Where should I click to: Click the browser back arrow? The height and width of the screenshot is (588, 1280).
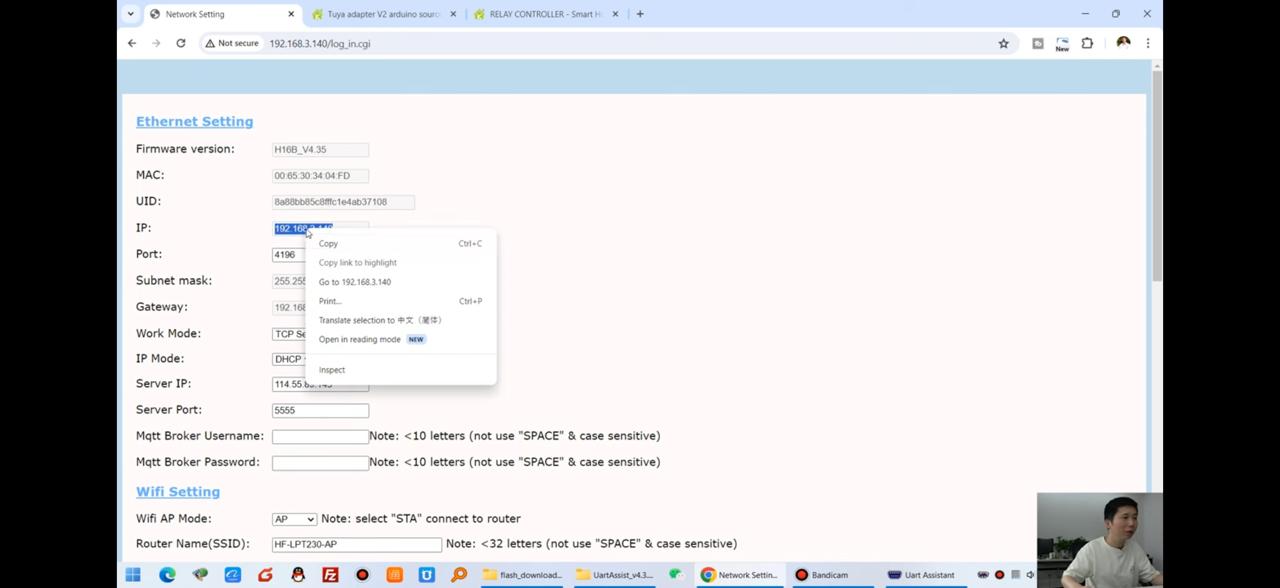(x=132, y=43)
